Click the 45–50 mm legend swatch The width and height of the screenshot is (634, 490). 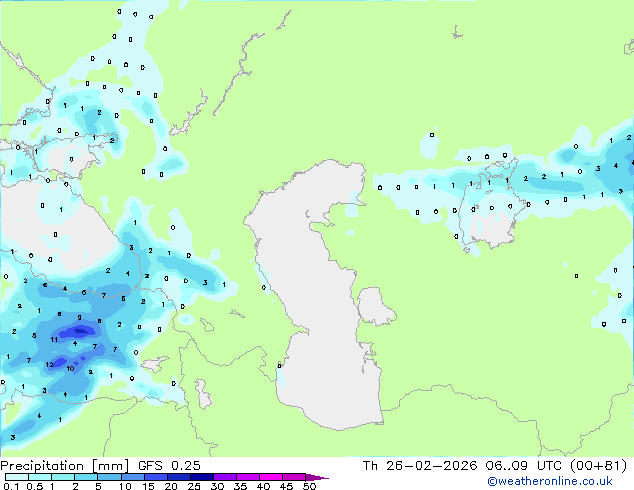pos(294,477)
